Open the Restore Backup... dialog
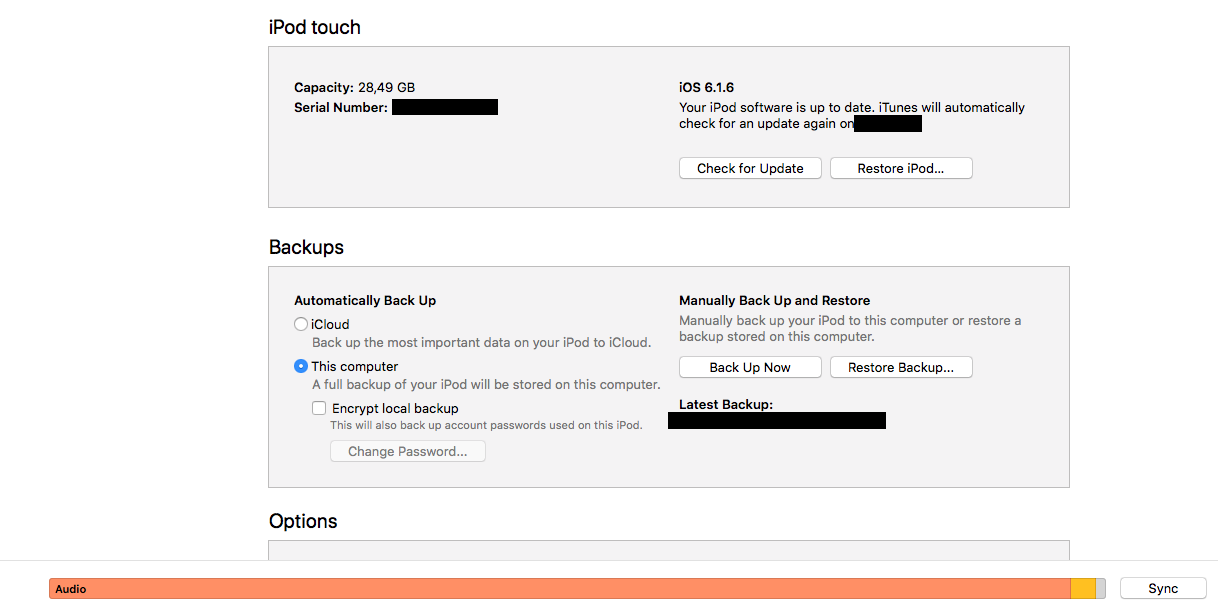Image resolution: width=1218 pixels, height=610 pixels. tap(901, 367)
